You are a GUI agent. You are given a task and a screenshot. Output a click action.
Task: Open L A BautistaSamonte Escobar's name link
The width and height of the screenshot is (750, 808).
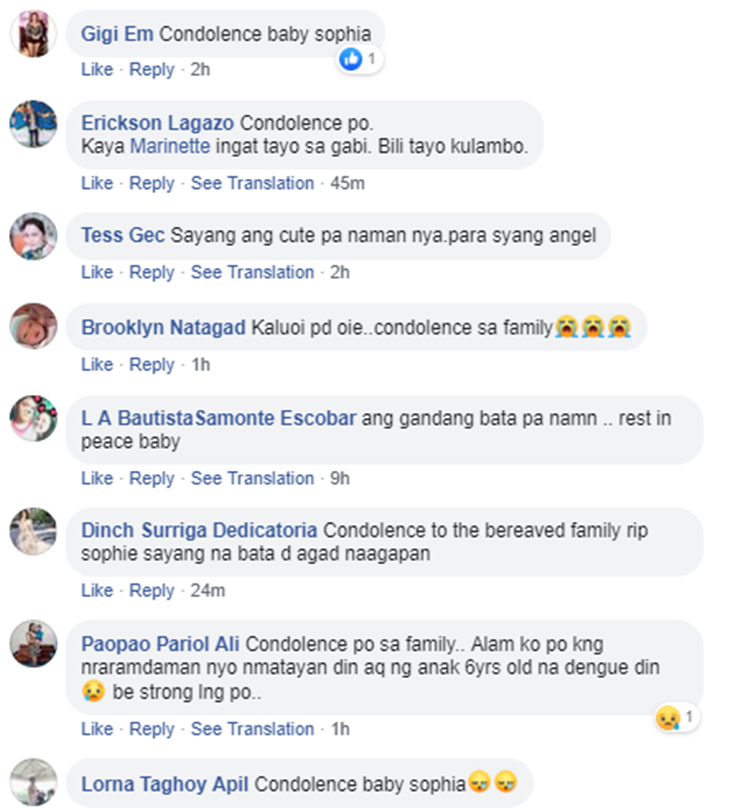[x=219, y=418]
